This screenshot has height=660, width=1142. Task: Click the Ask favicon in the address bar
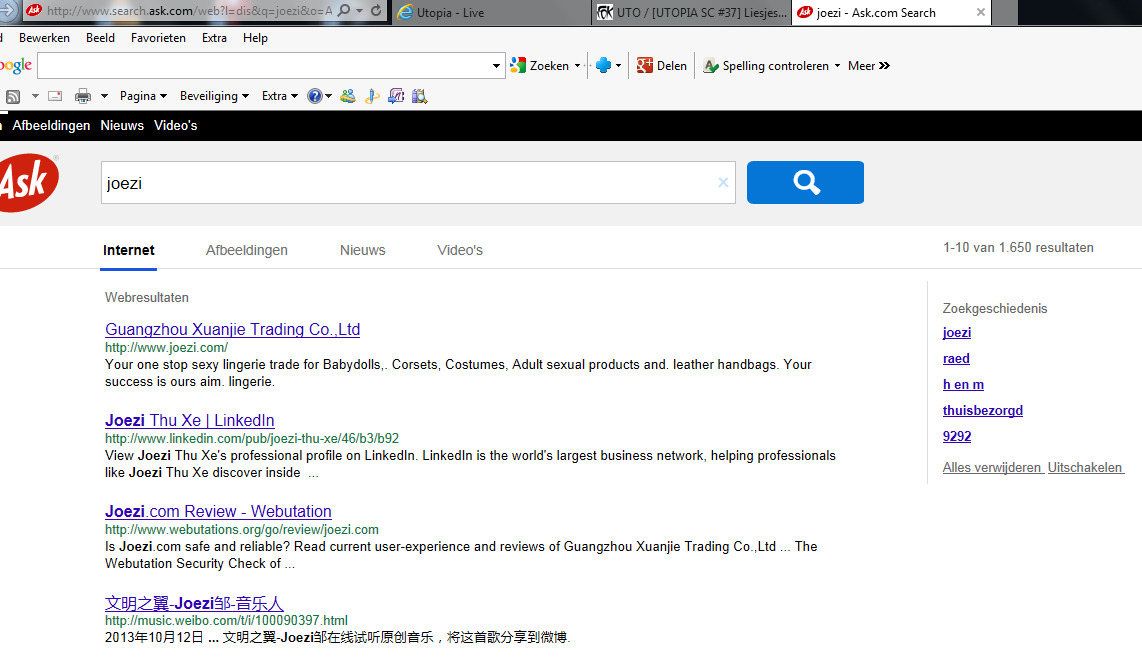coord(34,11)
